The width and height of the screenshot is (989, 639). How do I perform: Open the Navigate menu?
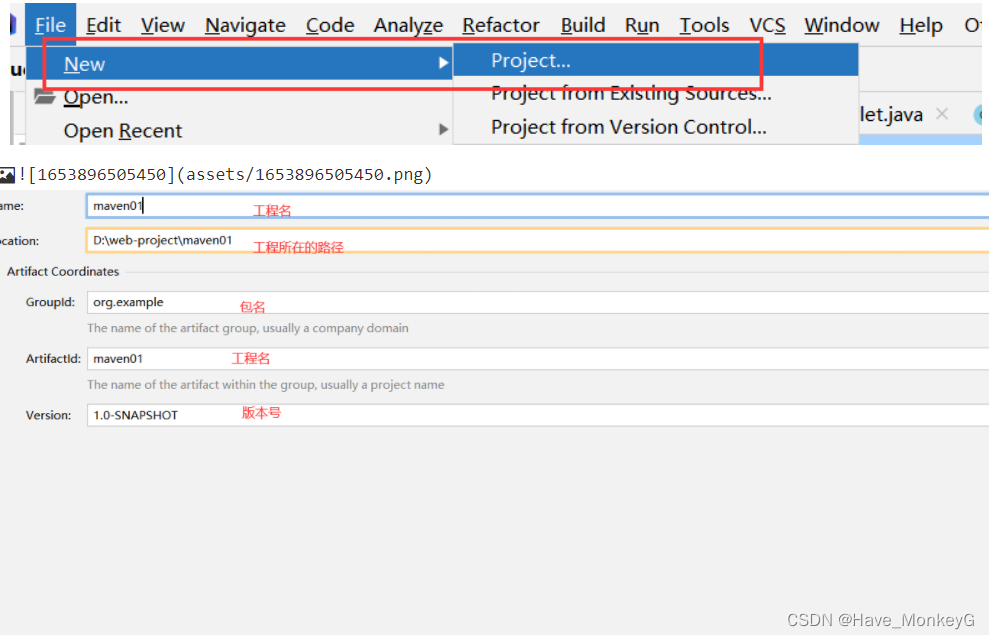[x=245, y=25]
